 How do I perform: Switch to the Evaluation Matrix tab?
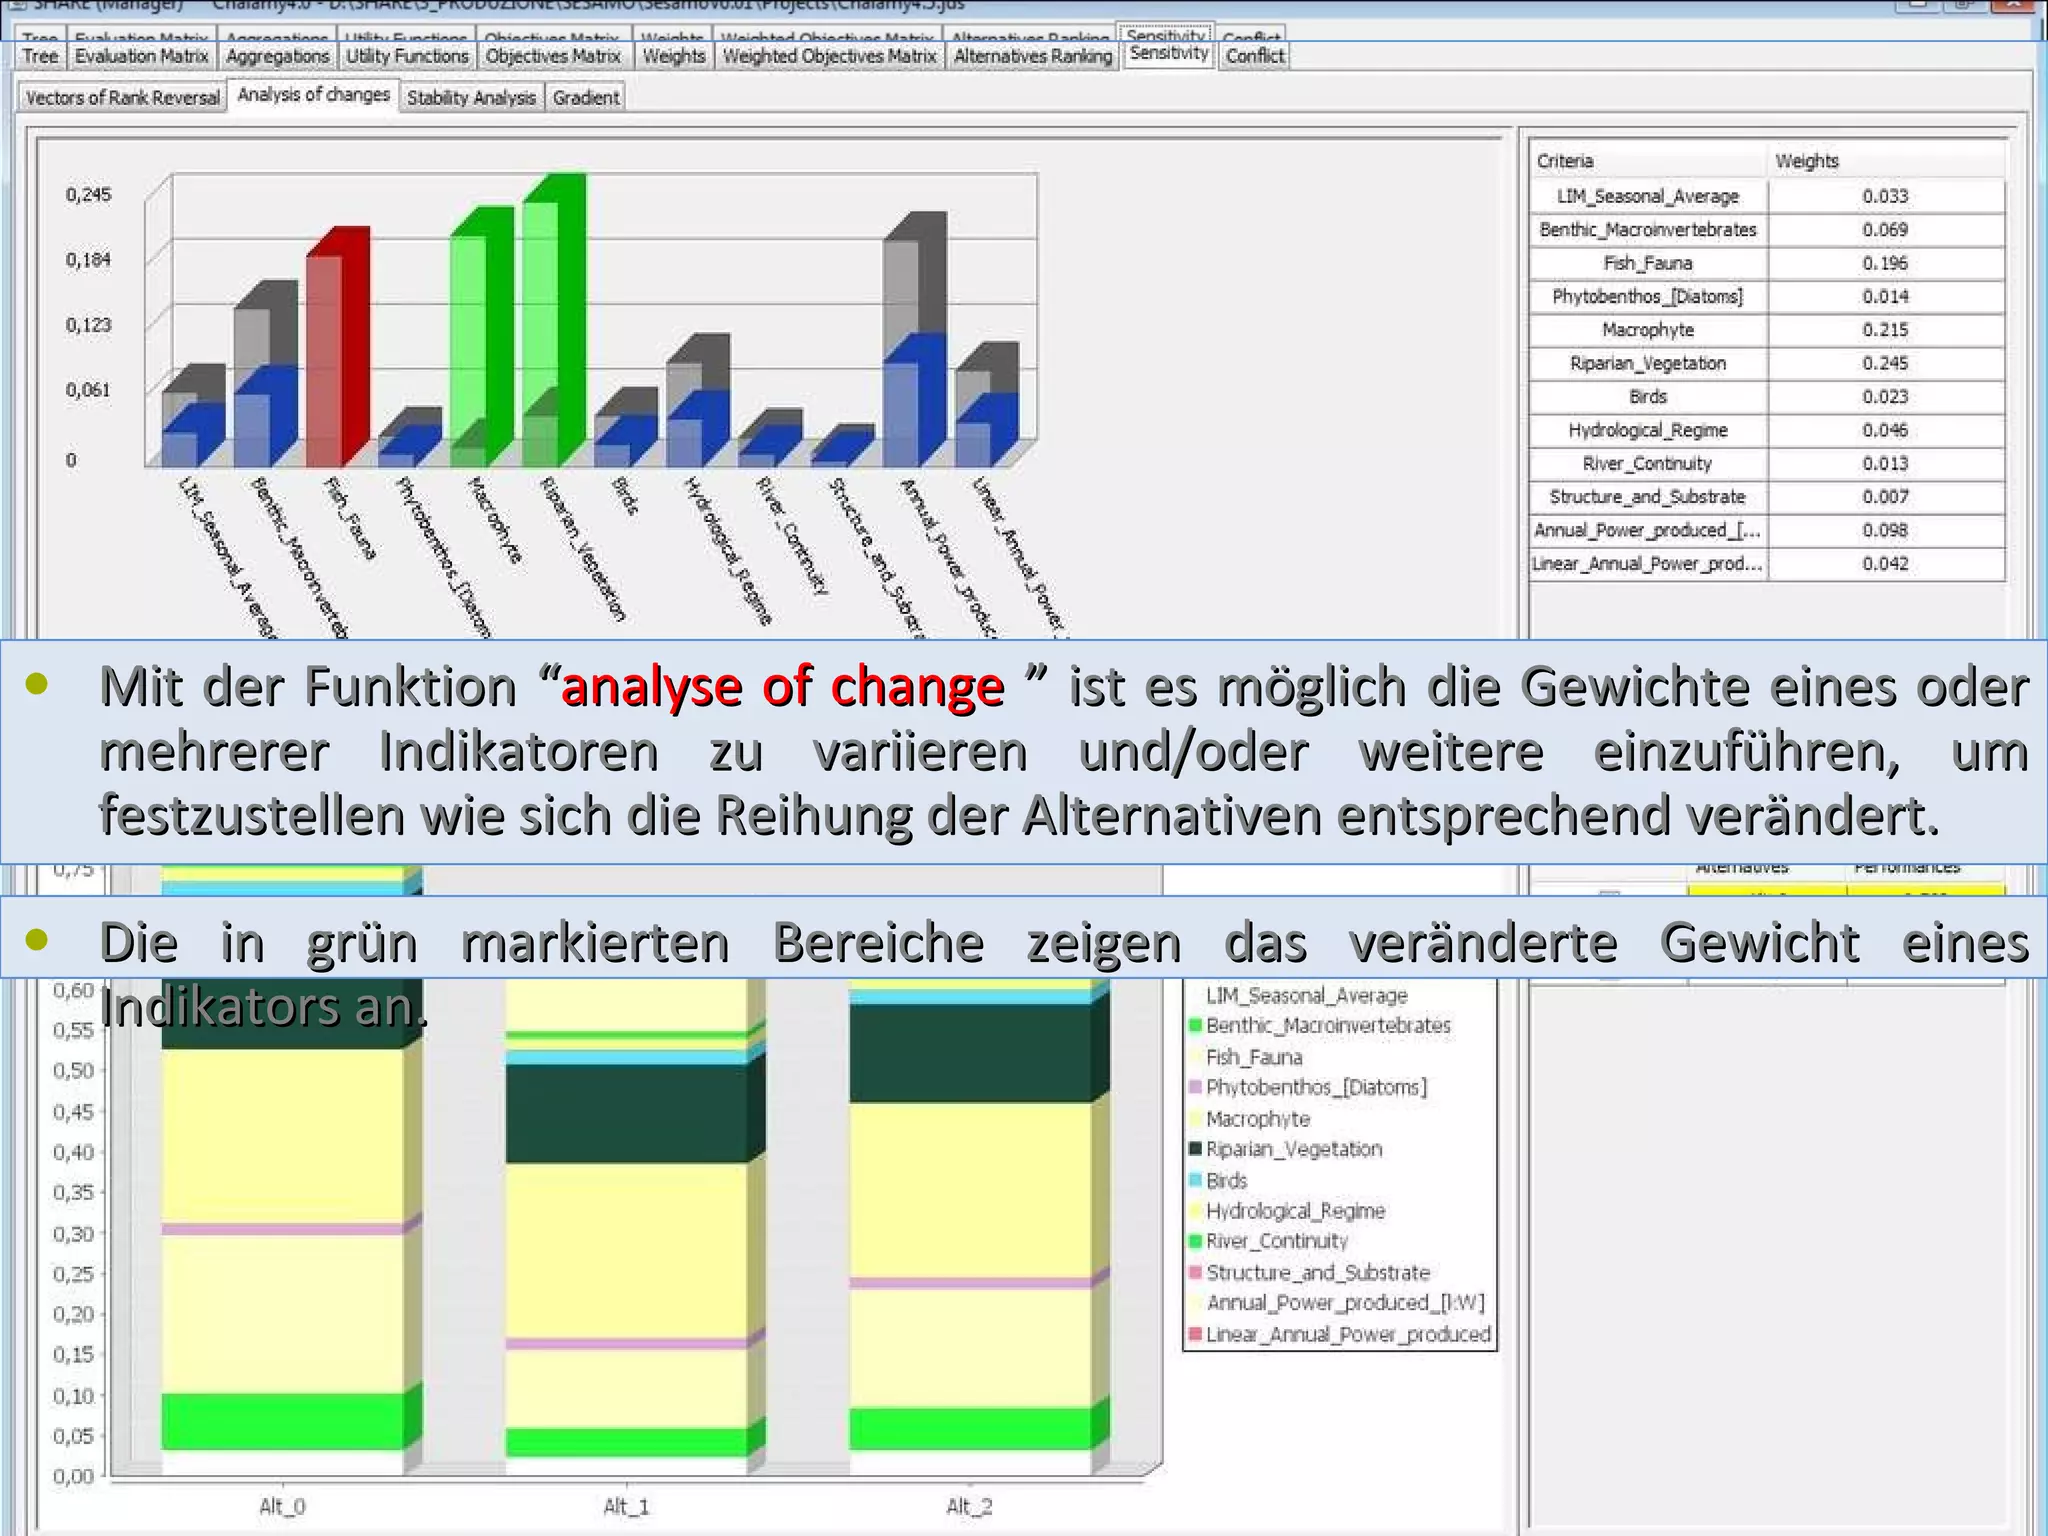point(141,56)
